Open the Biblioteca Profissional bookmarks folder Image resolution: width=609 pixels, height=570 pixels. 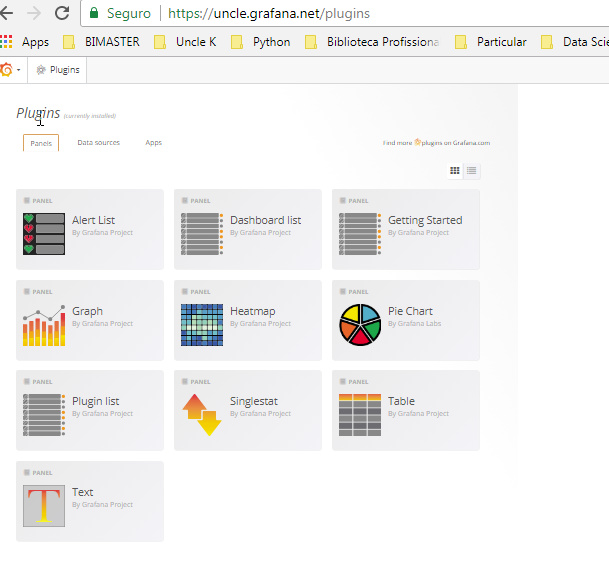tap(372, 42)
